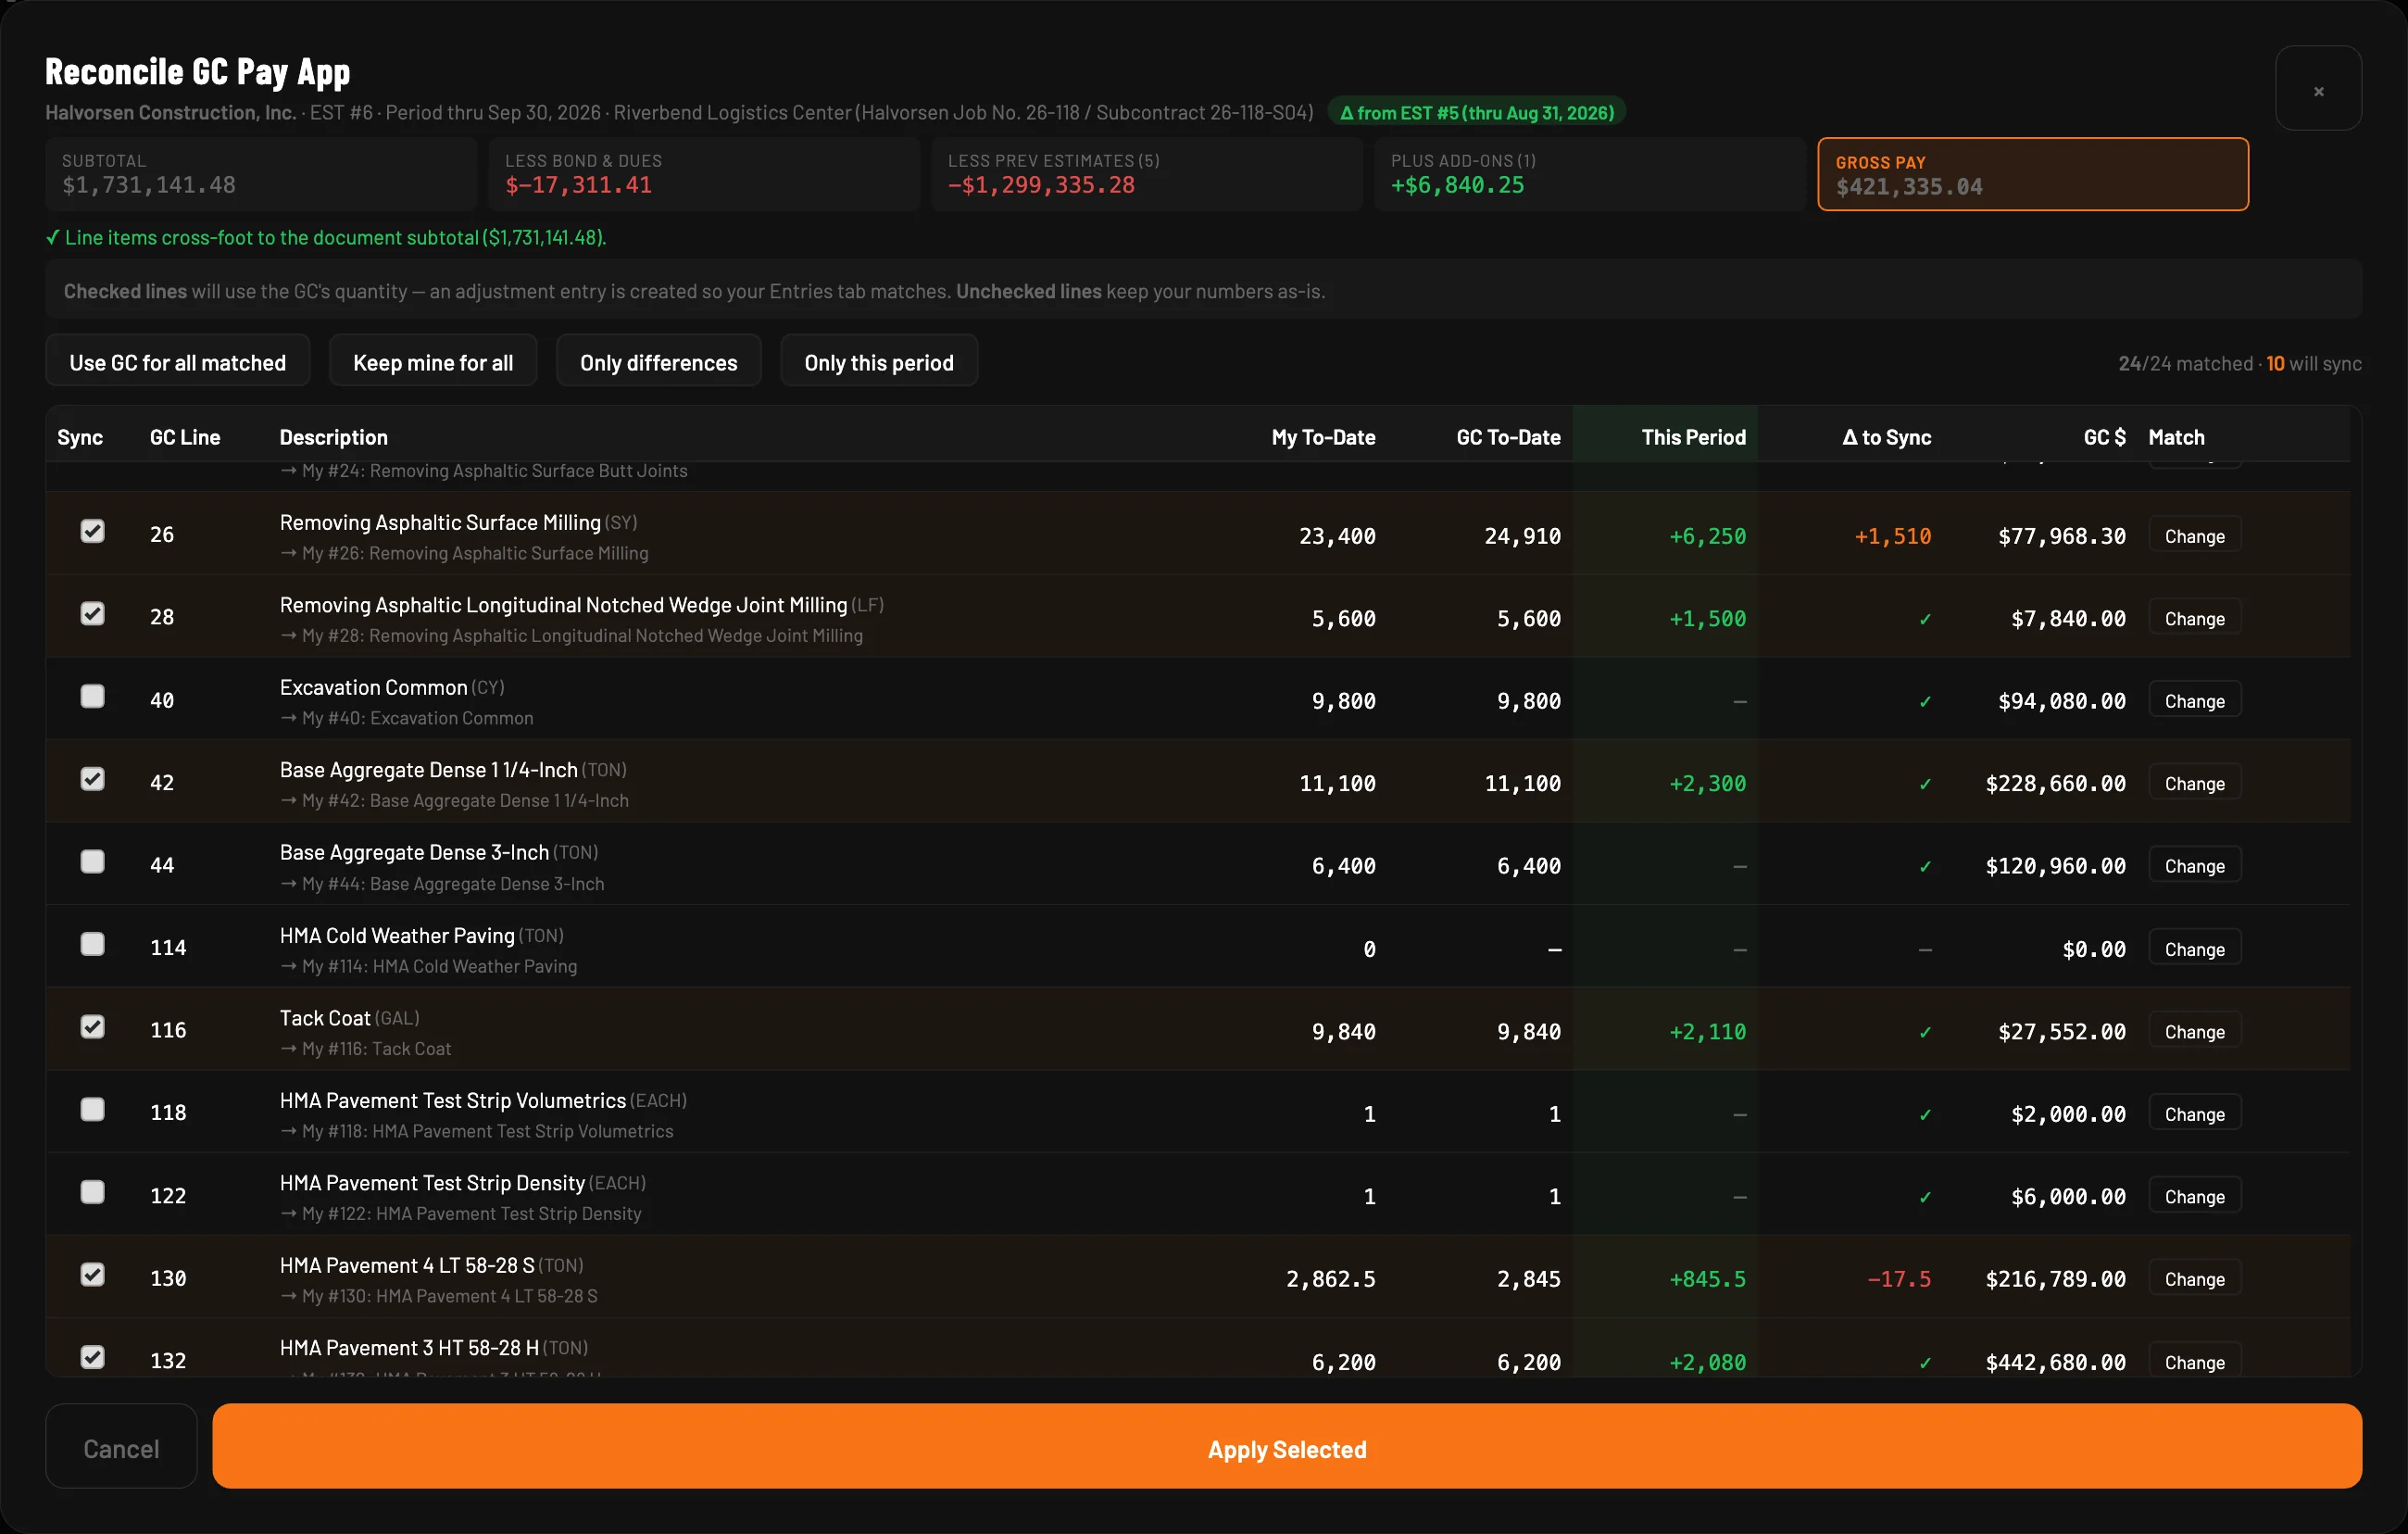Check sync for line 40 Excavation Common
Viewport: 2408px width, 1534px height.
point(92,696)
